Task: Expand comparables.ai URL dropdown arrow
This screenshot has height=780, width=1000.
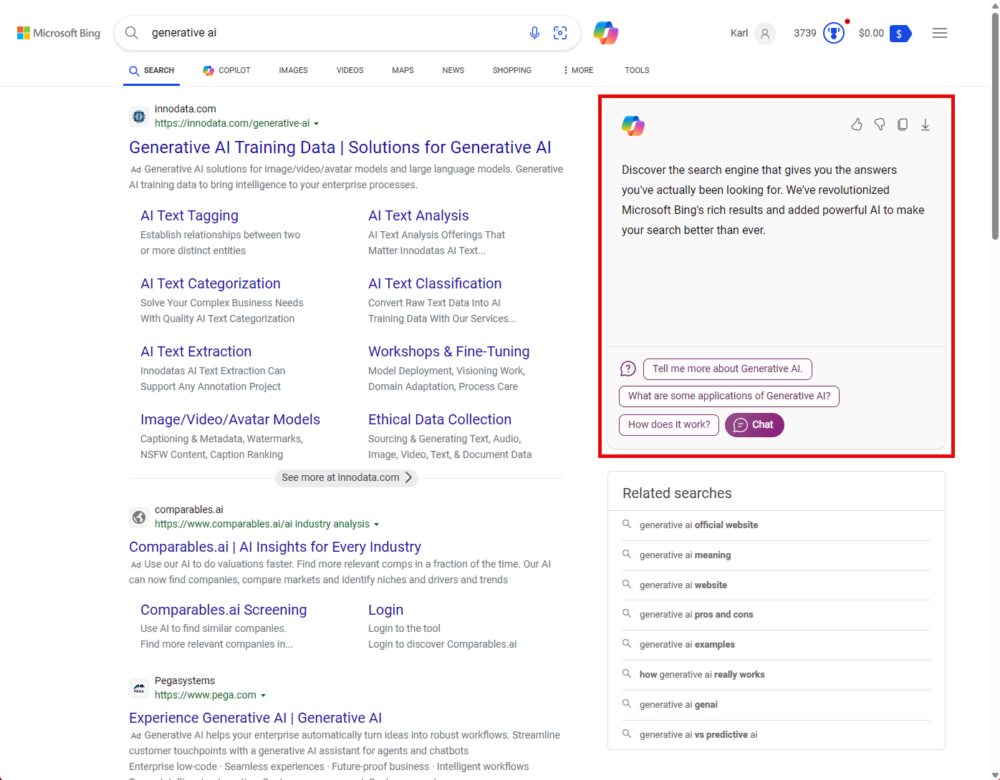Action: (376, 524)
